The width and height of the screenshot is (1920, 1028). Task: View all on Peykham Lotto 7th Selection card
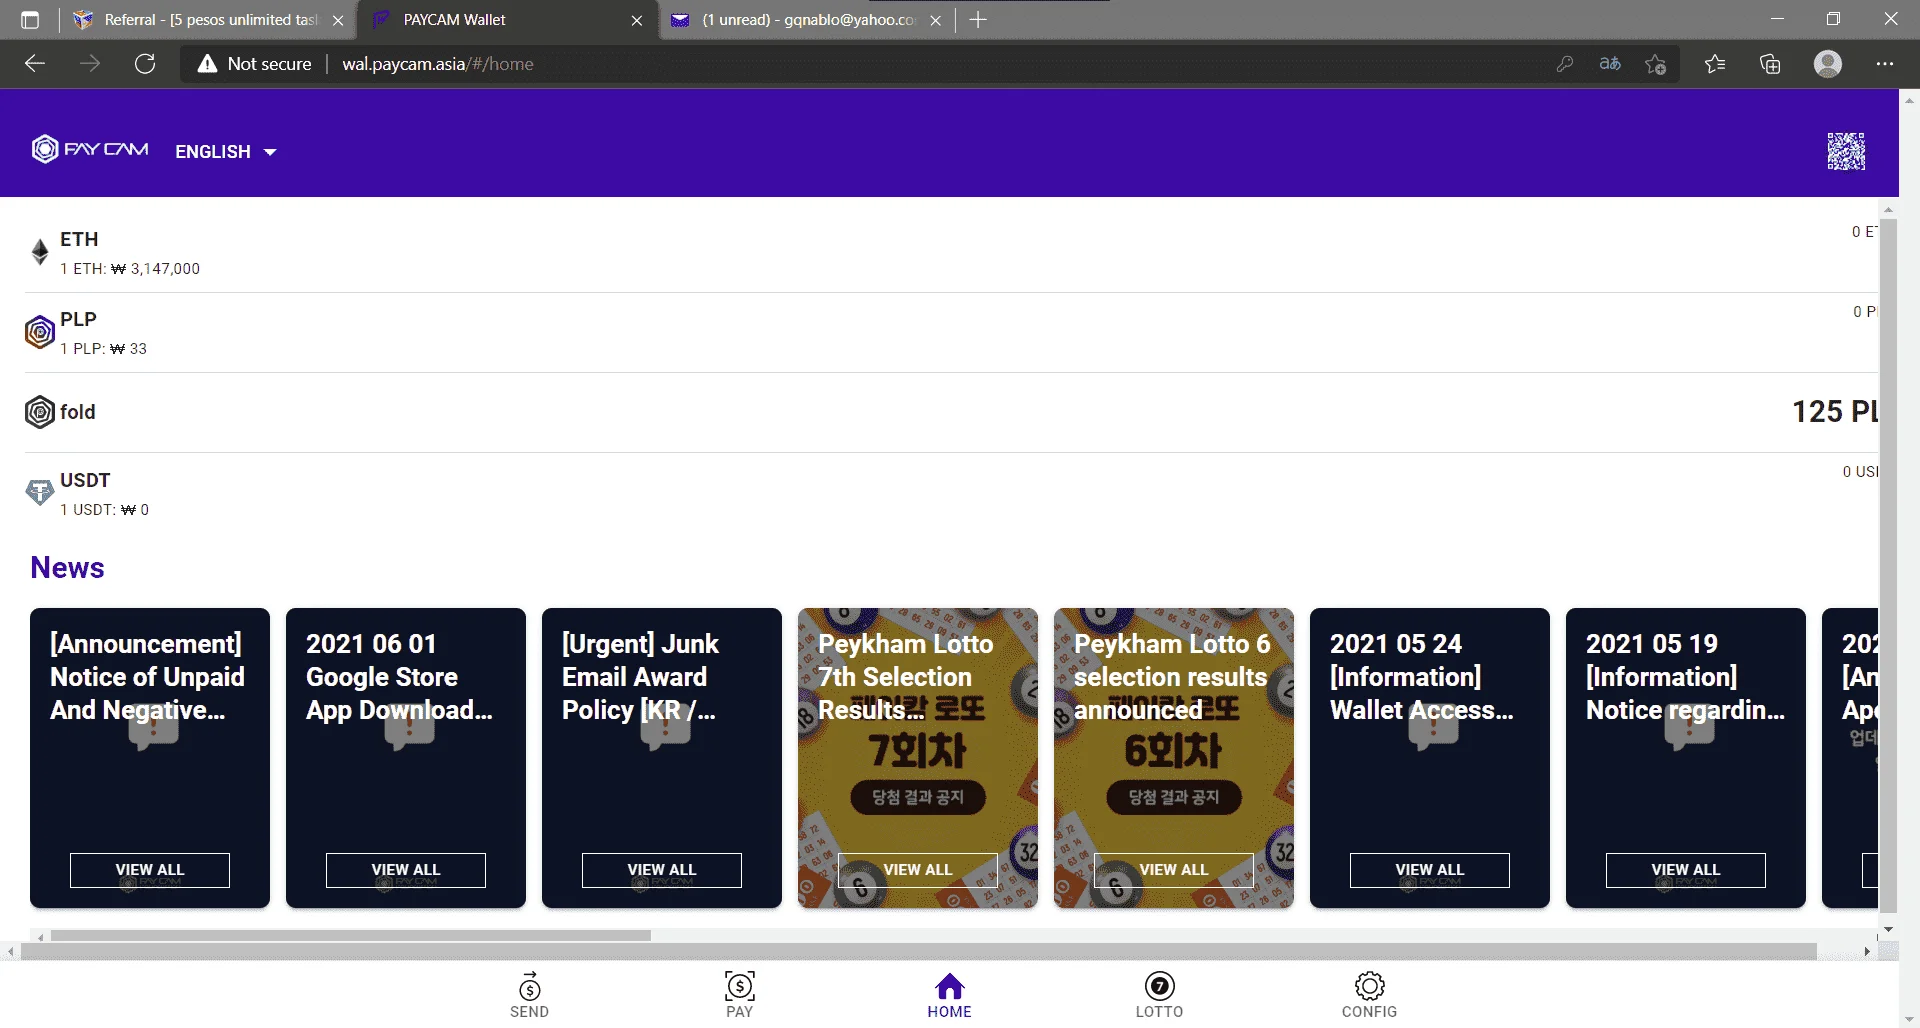918,870
